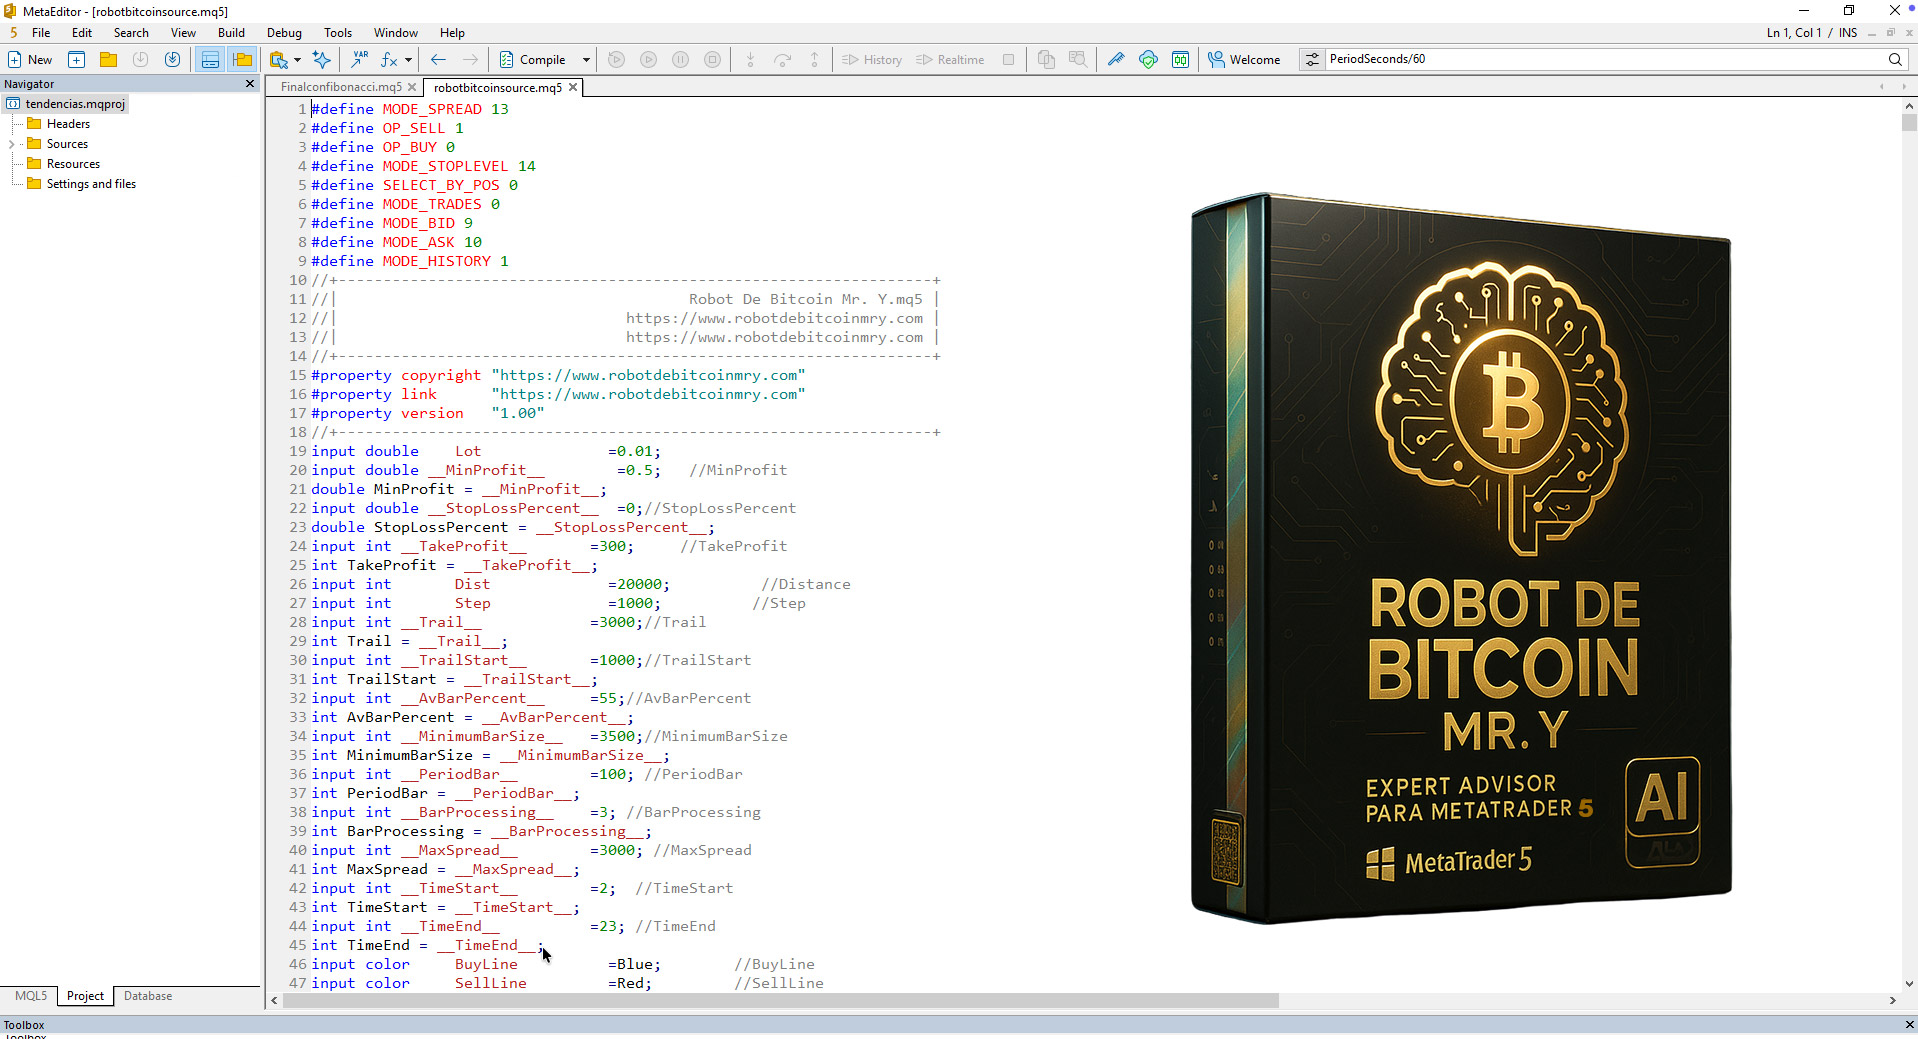
Task: Click the navigate back arrow icon
Action: point(438,60)
